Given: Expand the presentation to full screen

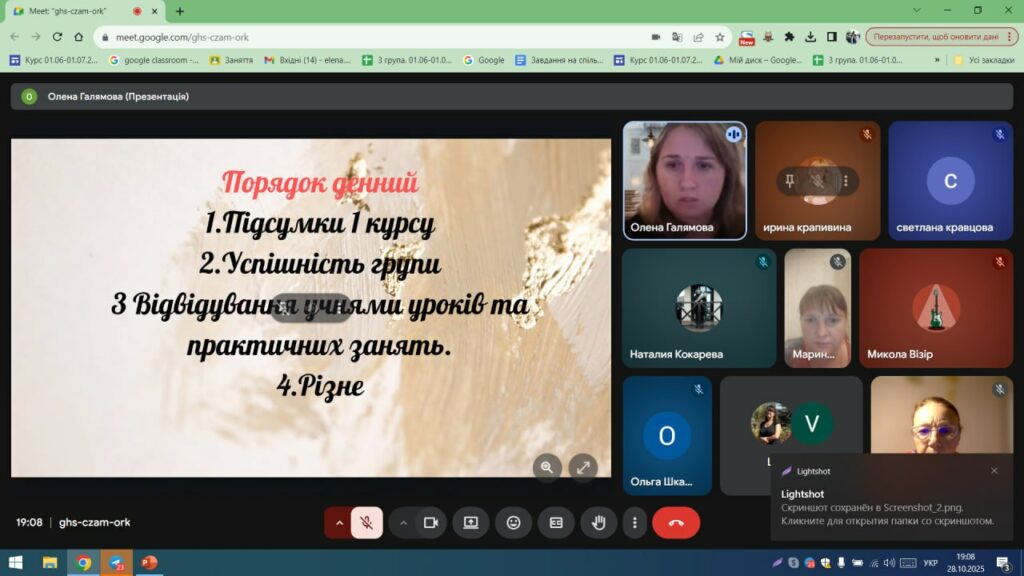Looking at the screenshot, I should click(582, 466).
